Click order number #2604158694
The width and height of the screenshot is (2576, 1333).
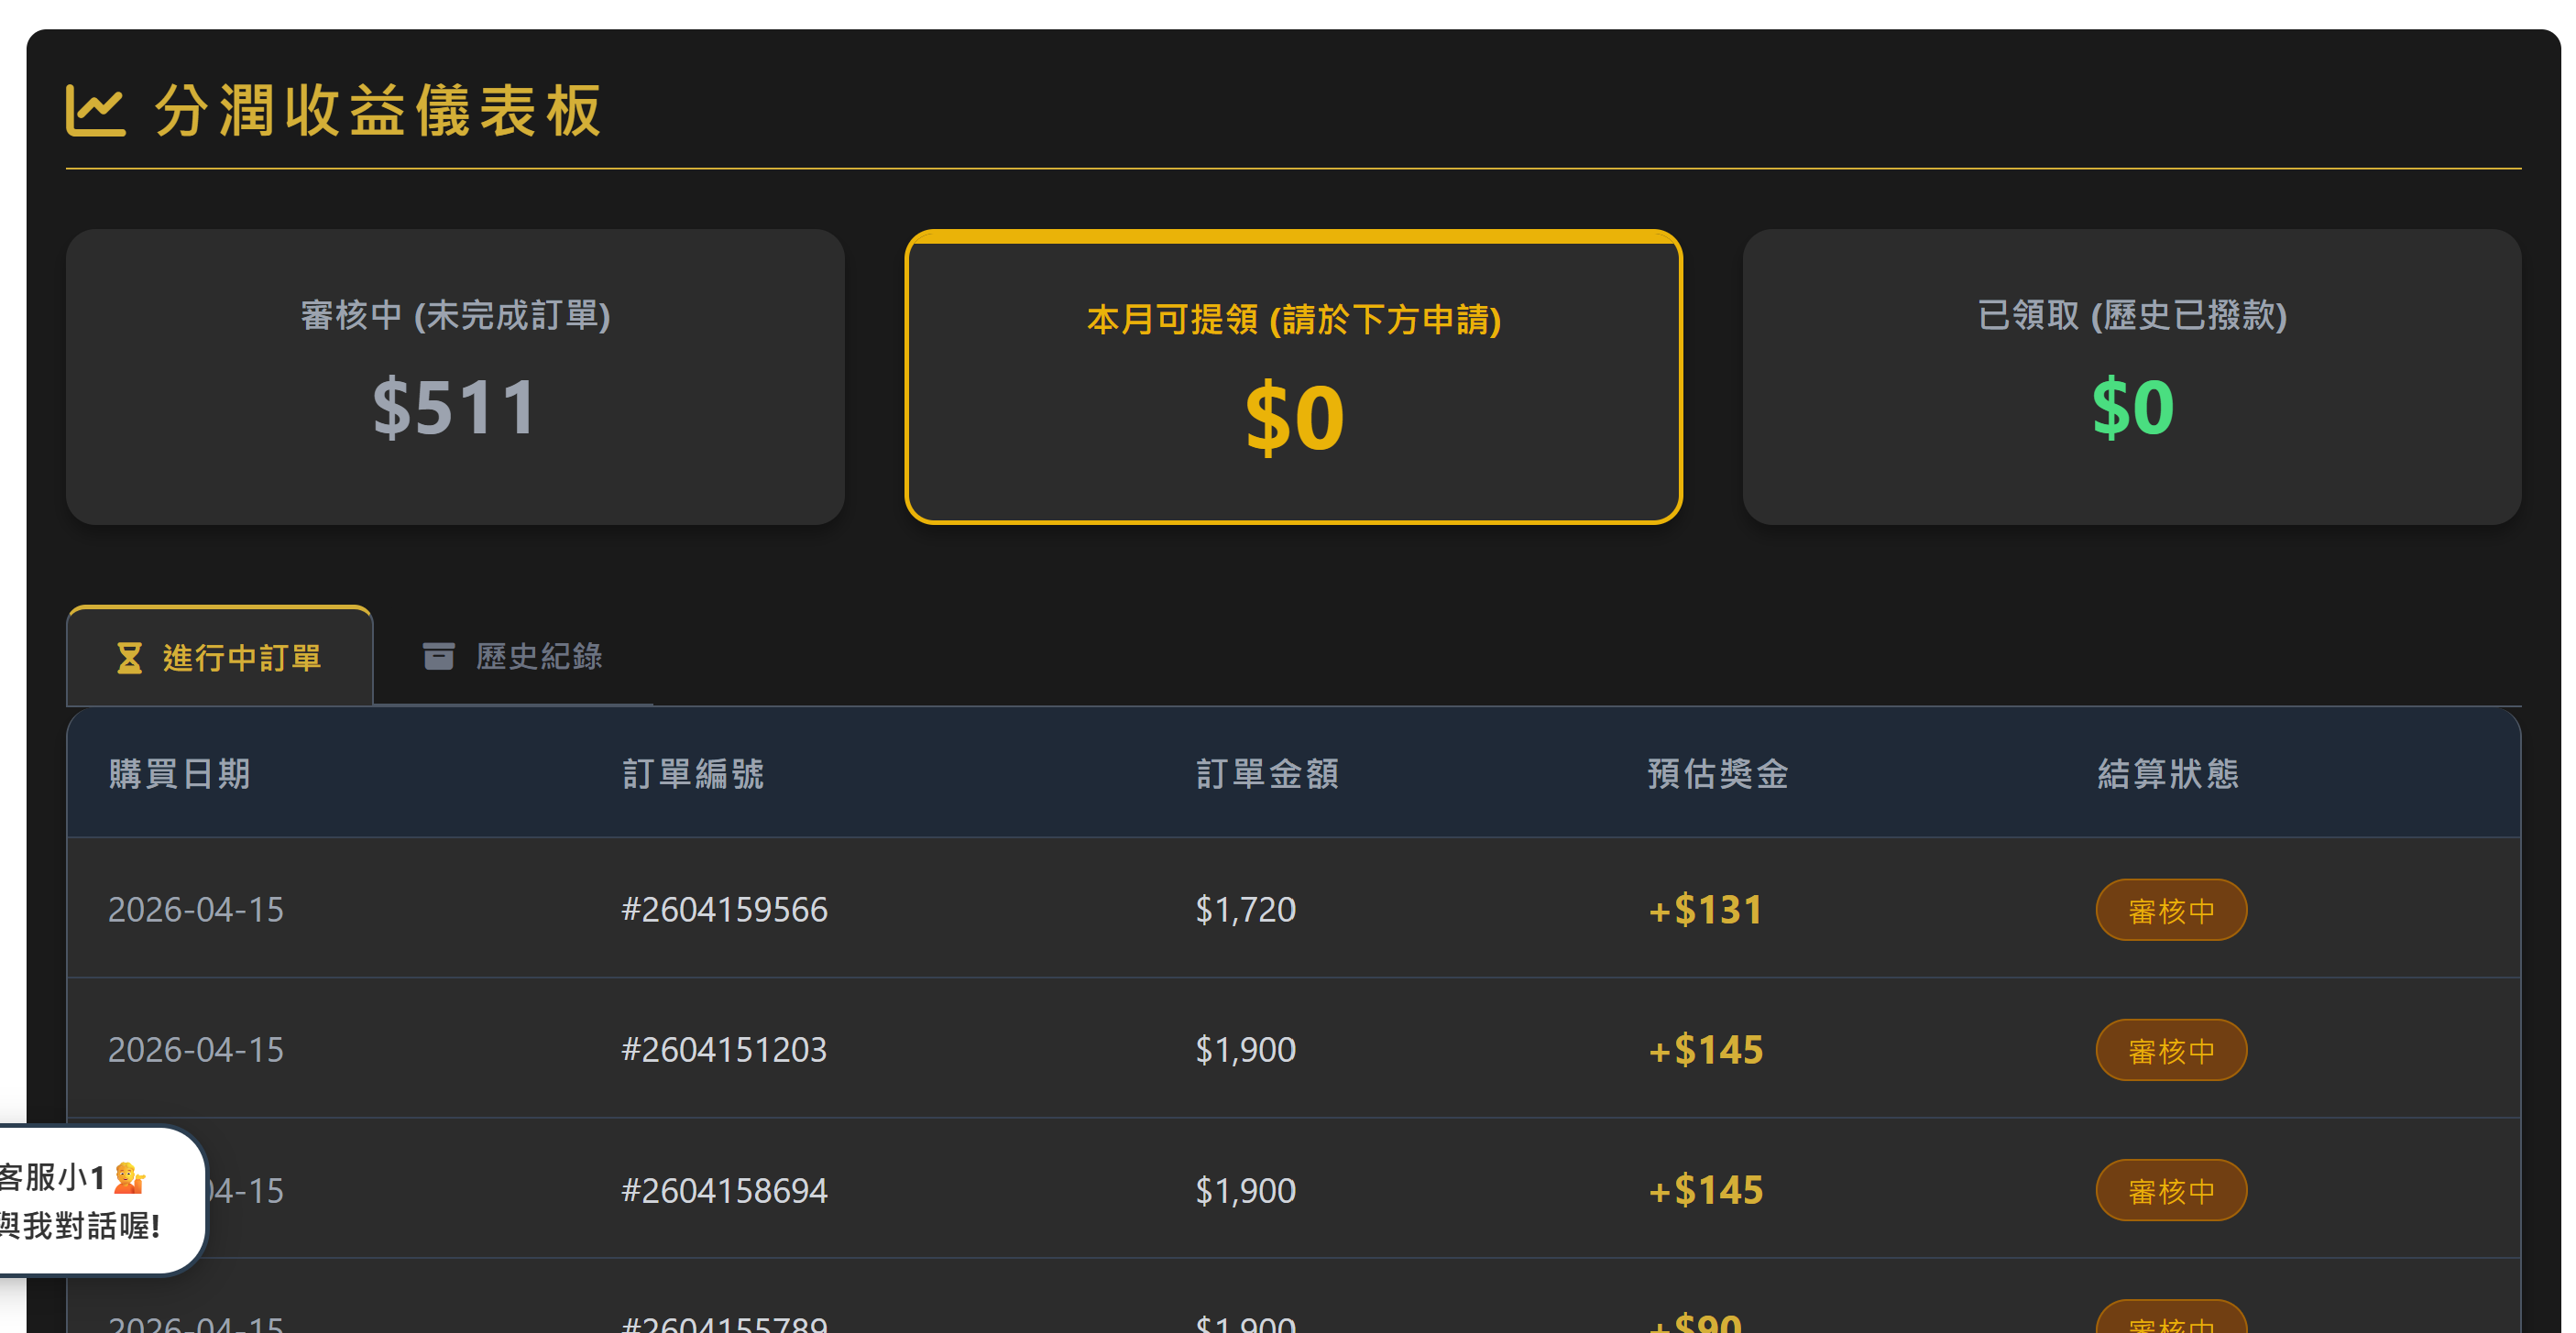(724, 1190)
